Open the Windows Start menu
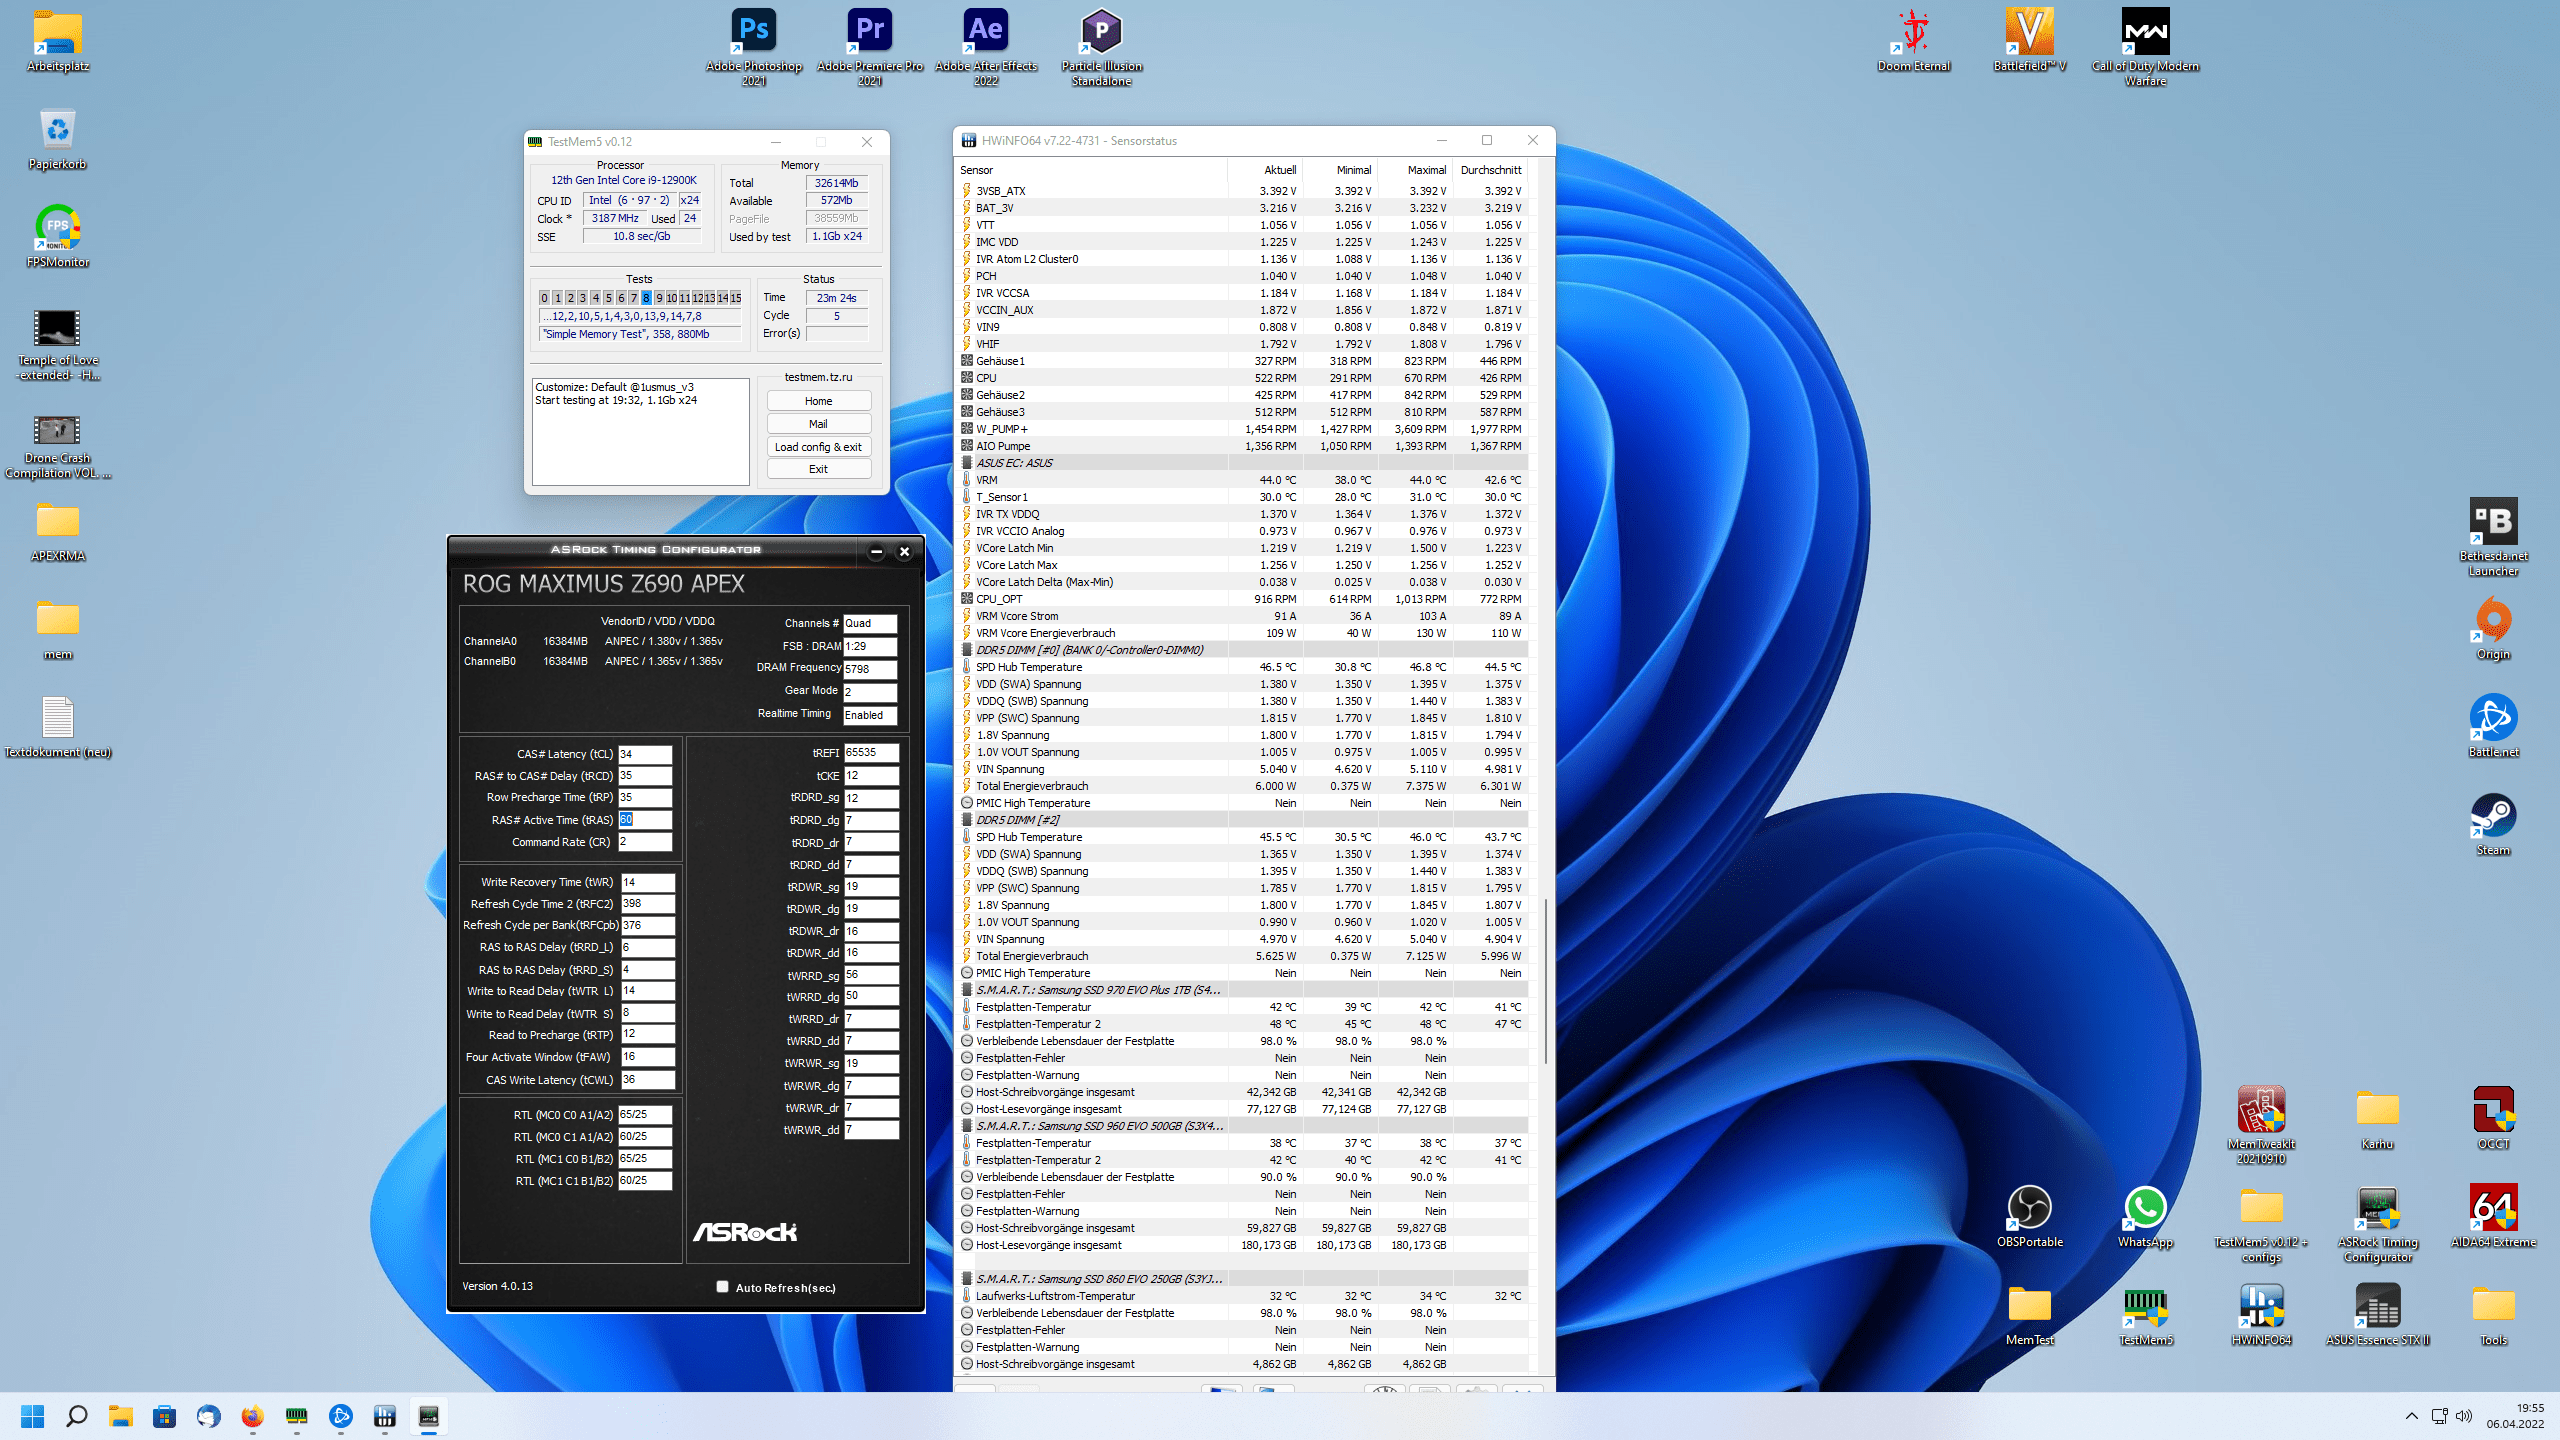 click(x=32, y=1416)
